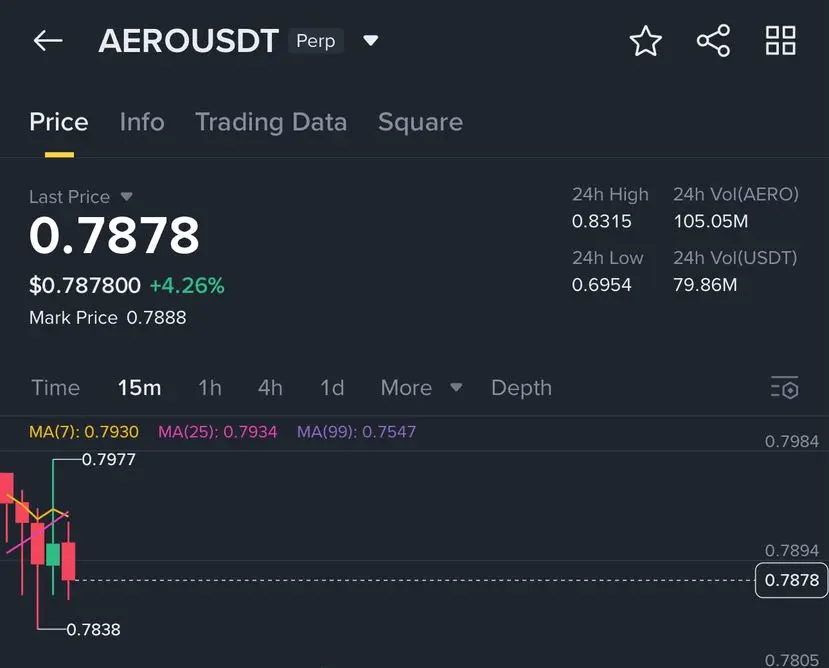Select the Square tab
Image resolution: width=829 pixels, height=668 pixels.
[x=420, y=122]
